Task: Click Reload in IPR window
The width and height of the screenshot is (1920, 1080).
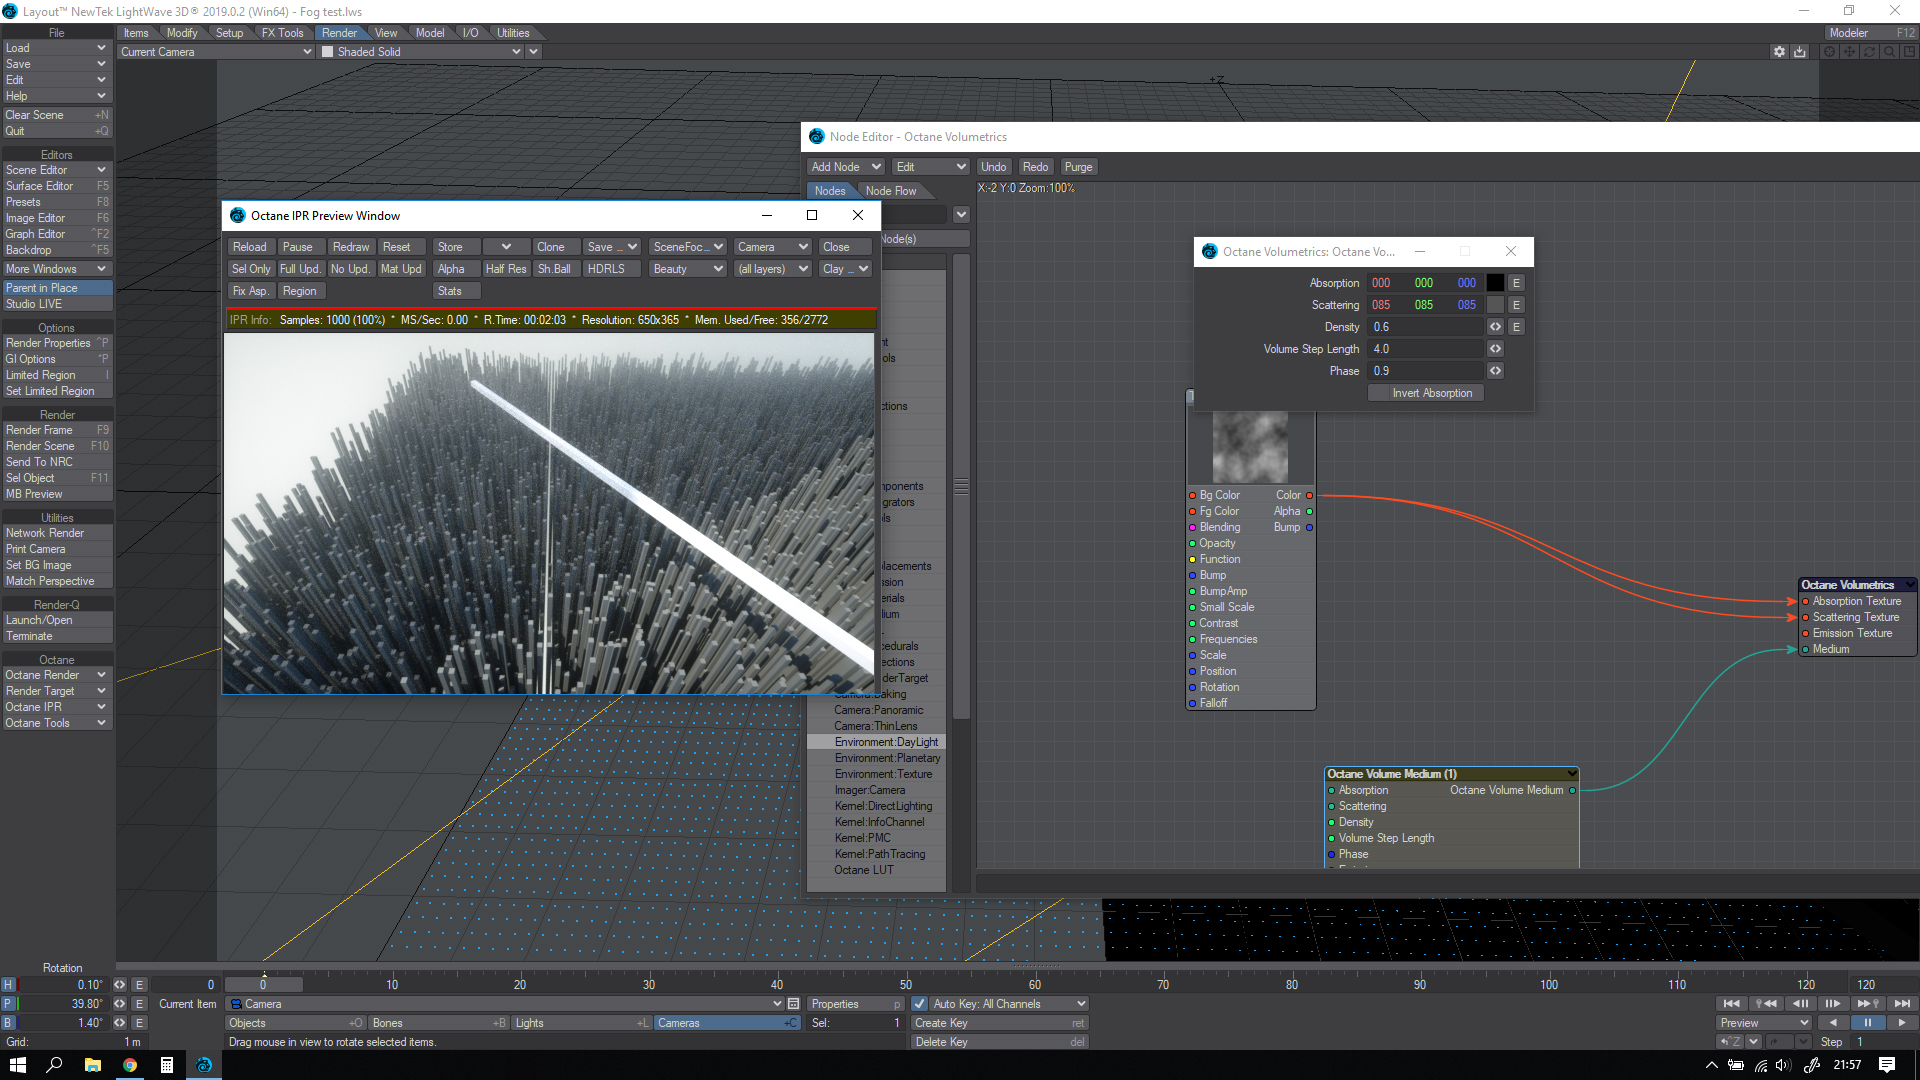Action: pos(250,247)
